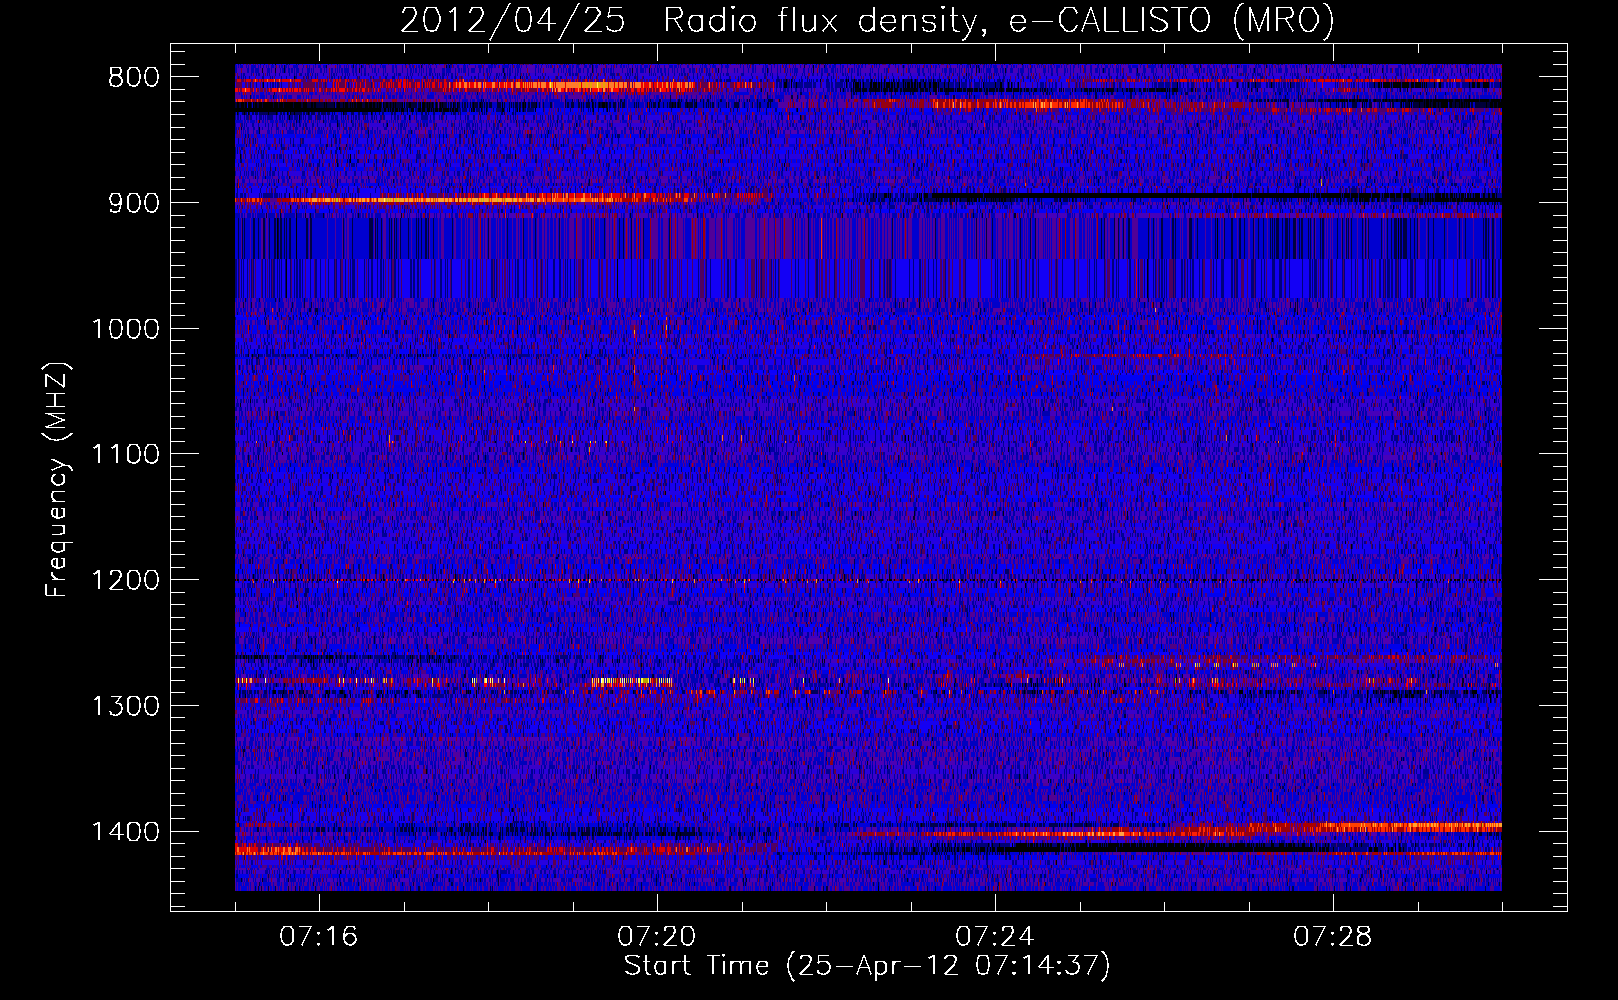This screenshot has height=1000, width=1618.
Task: Click the 1200 frequency tick label
Action: pos(126,580)
